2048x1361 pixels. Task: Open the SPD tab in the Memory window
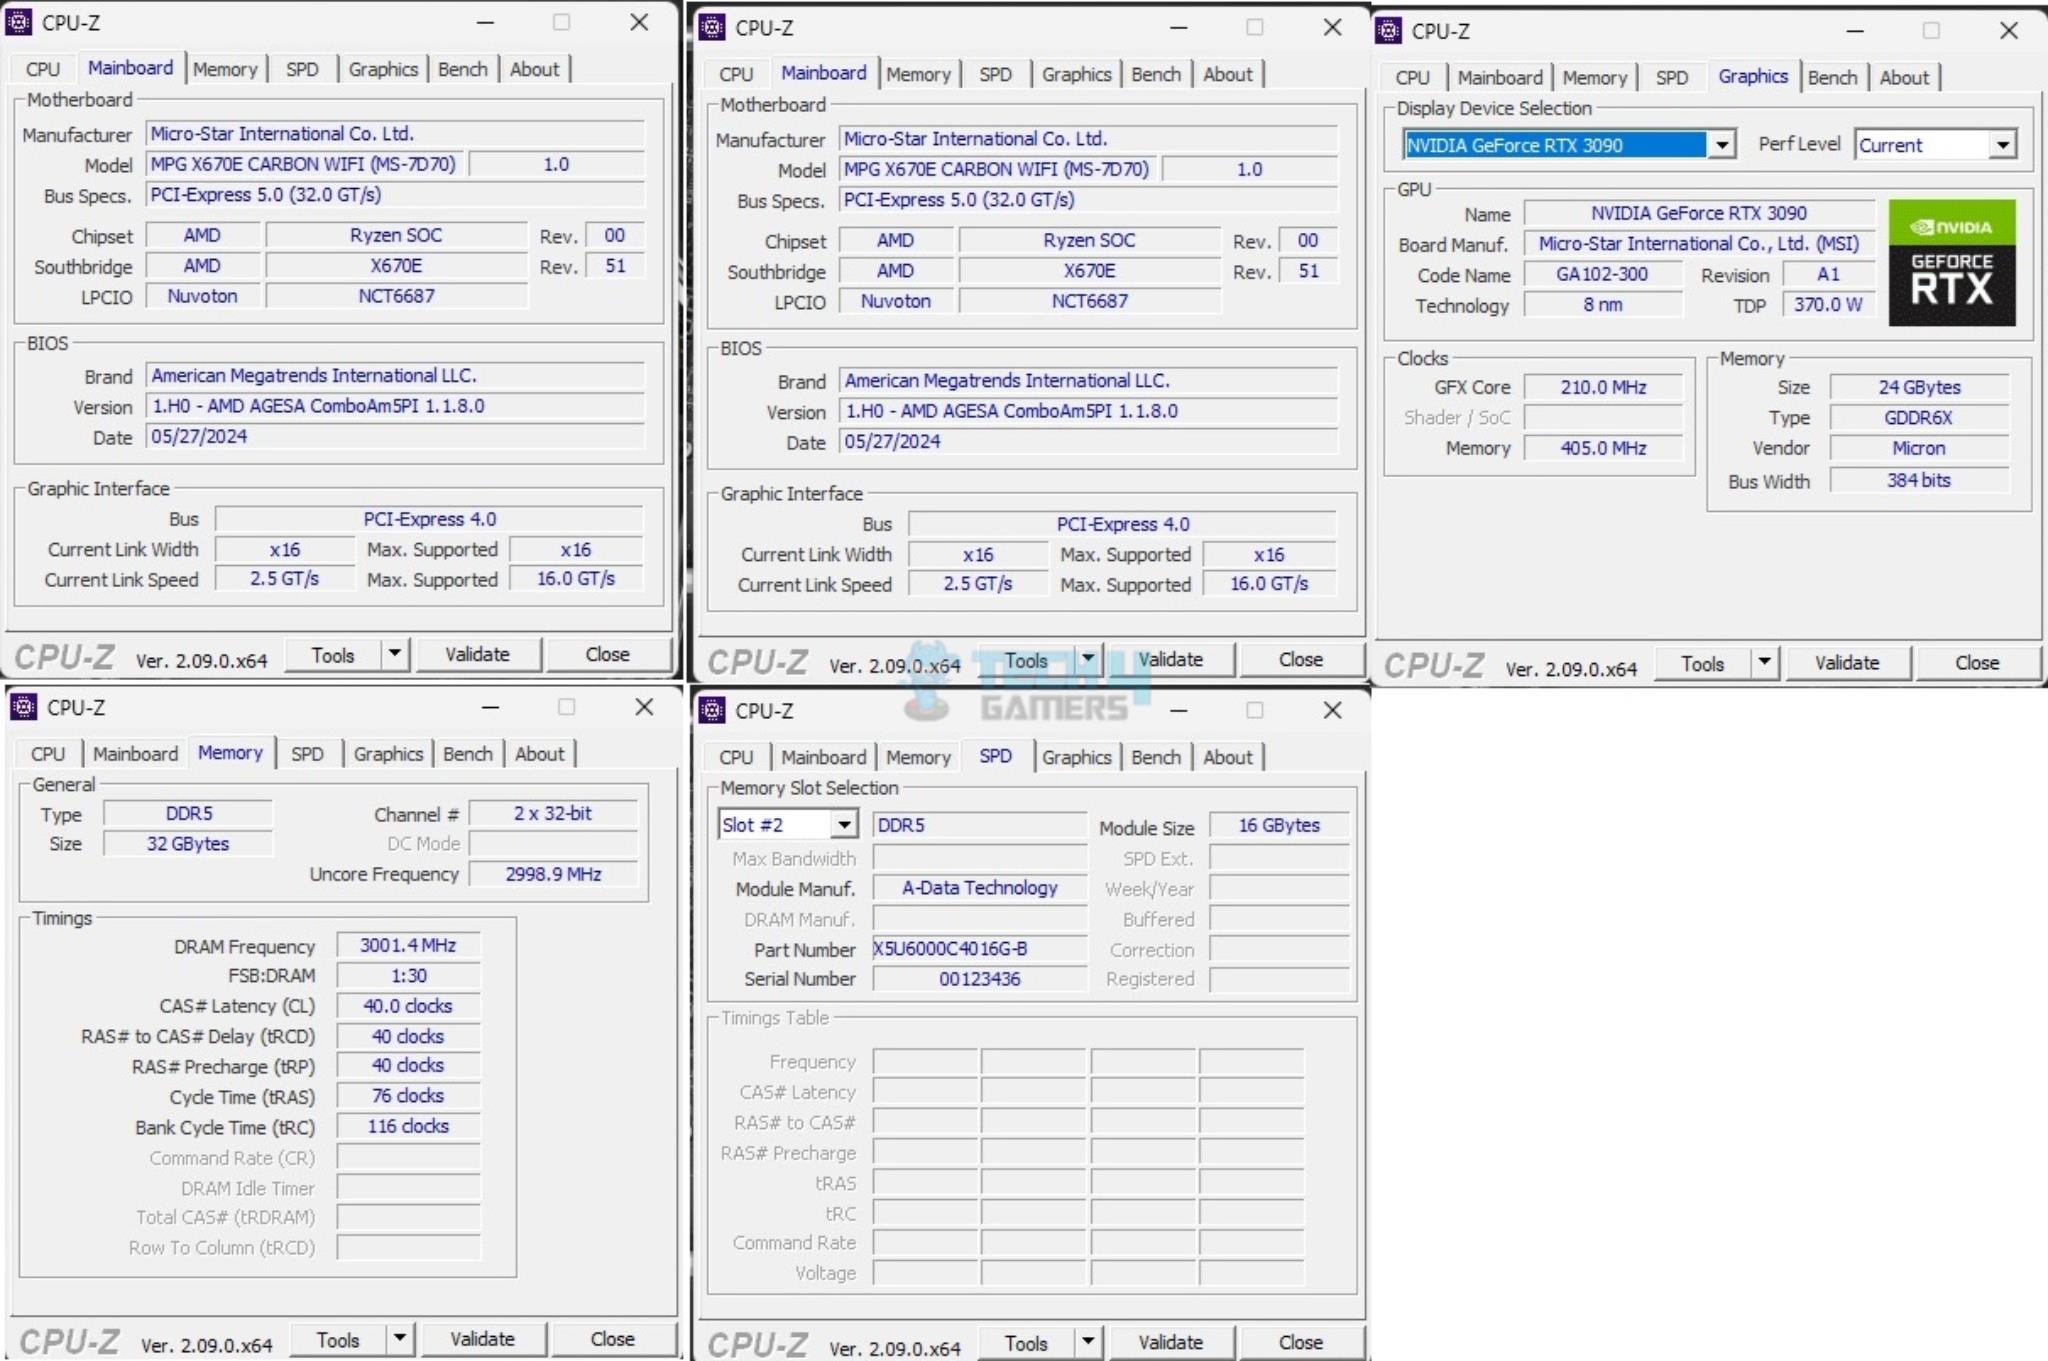pyautogui.click(x=306, y=754)
